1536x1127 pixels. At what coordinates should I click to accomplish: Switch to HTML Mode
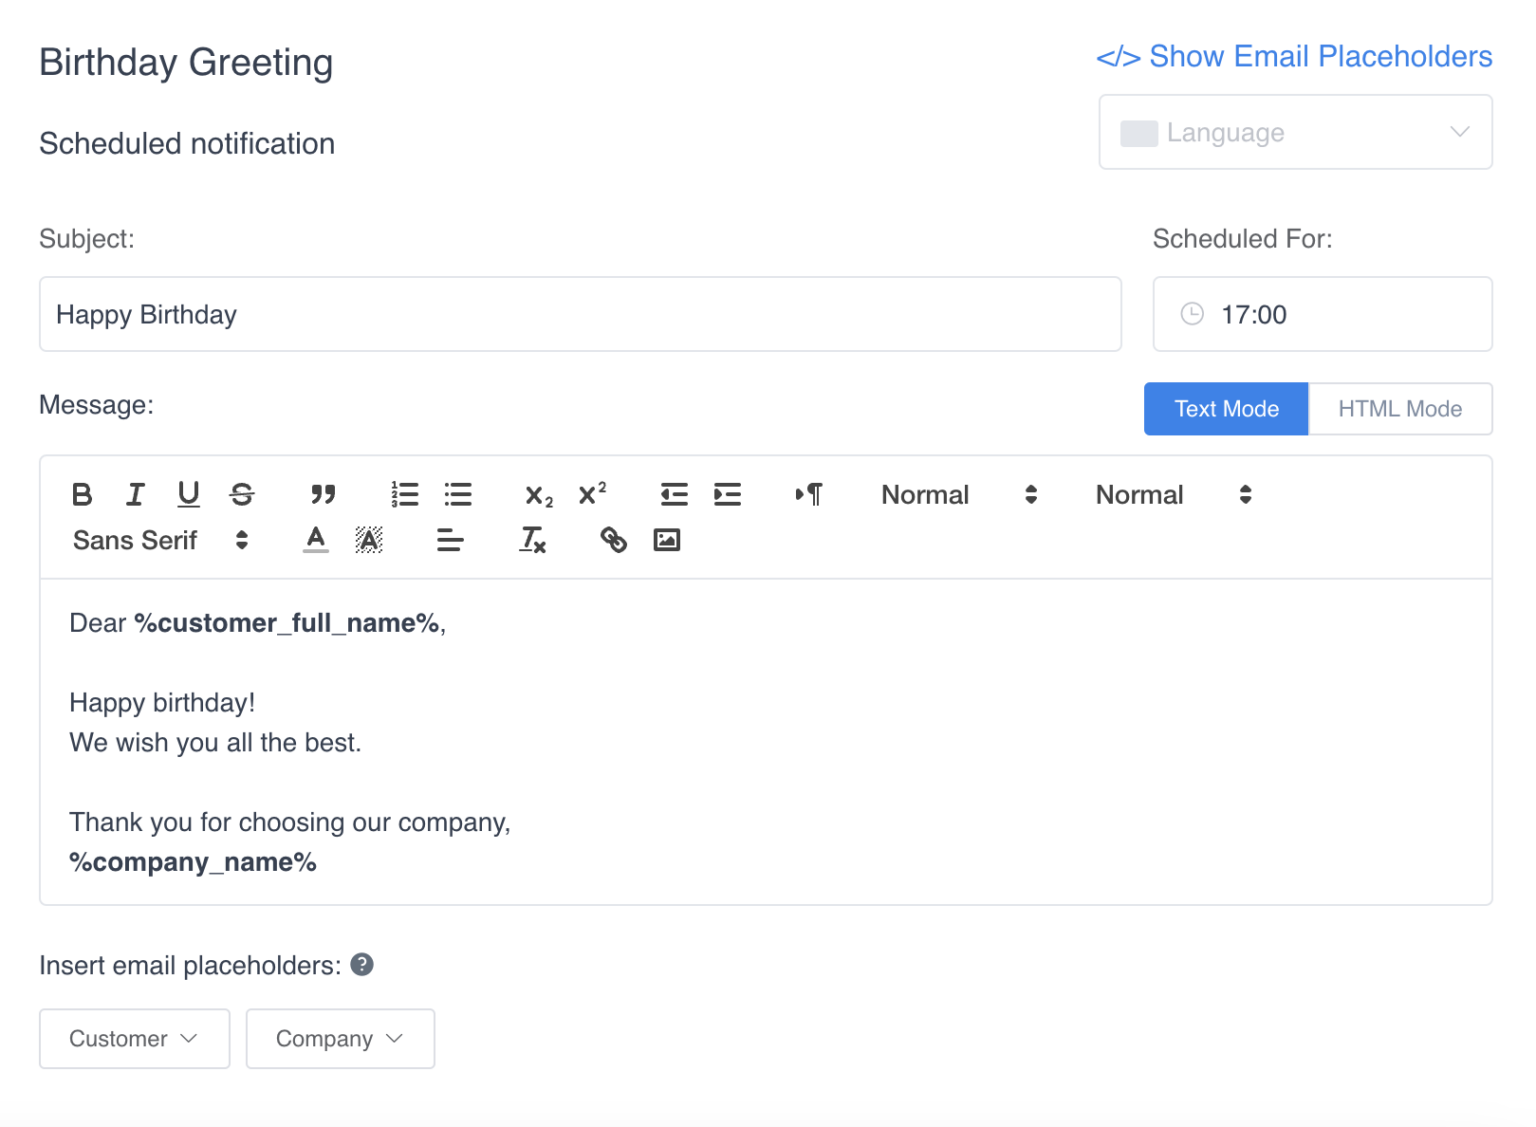tap(1400, 409)
